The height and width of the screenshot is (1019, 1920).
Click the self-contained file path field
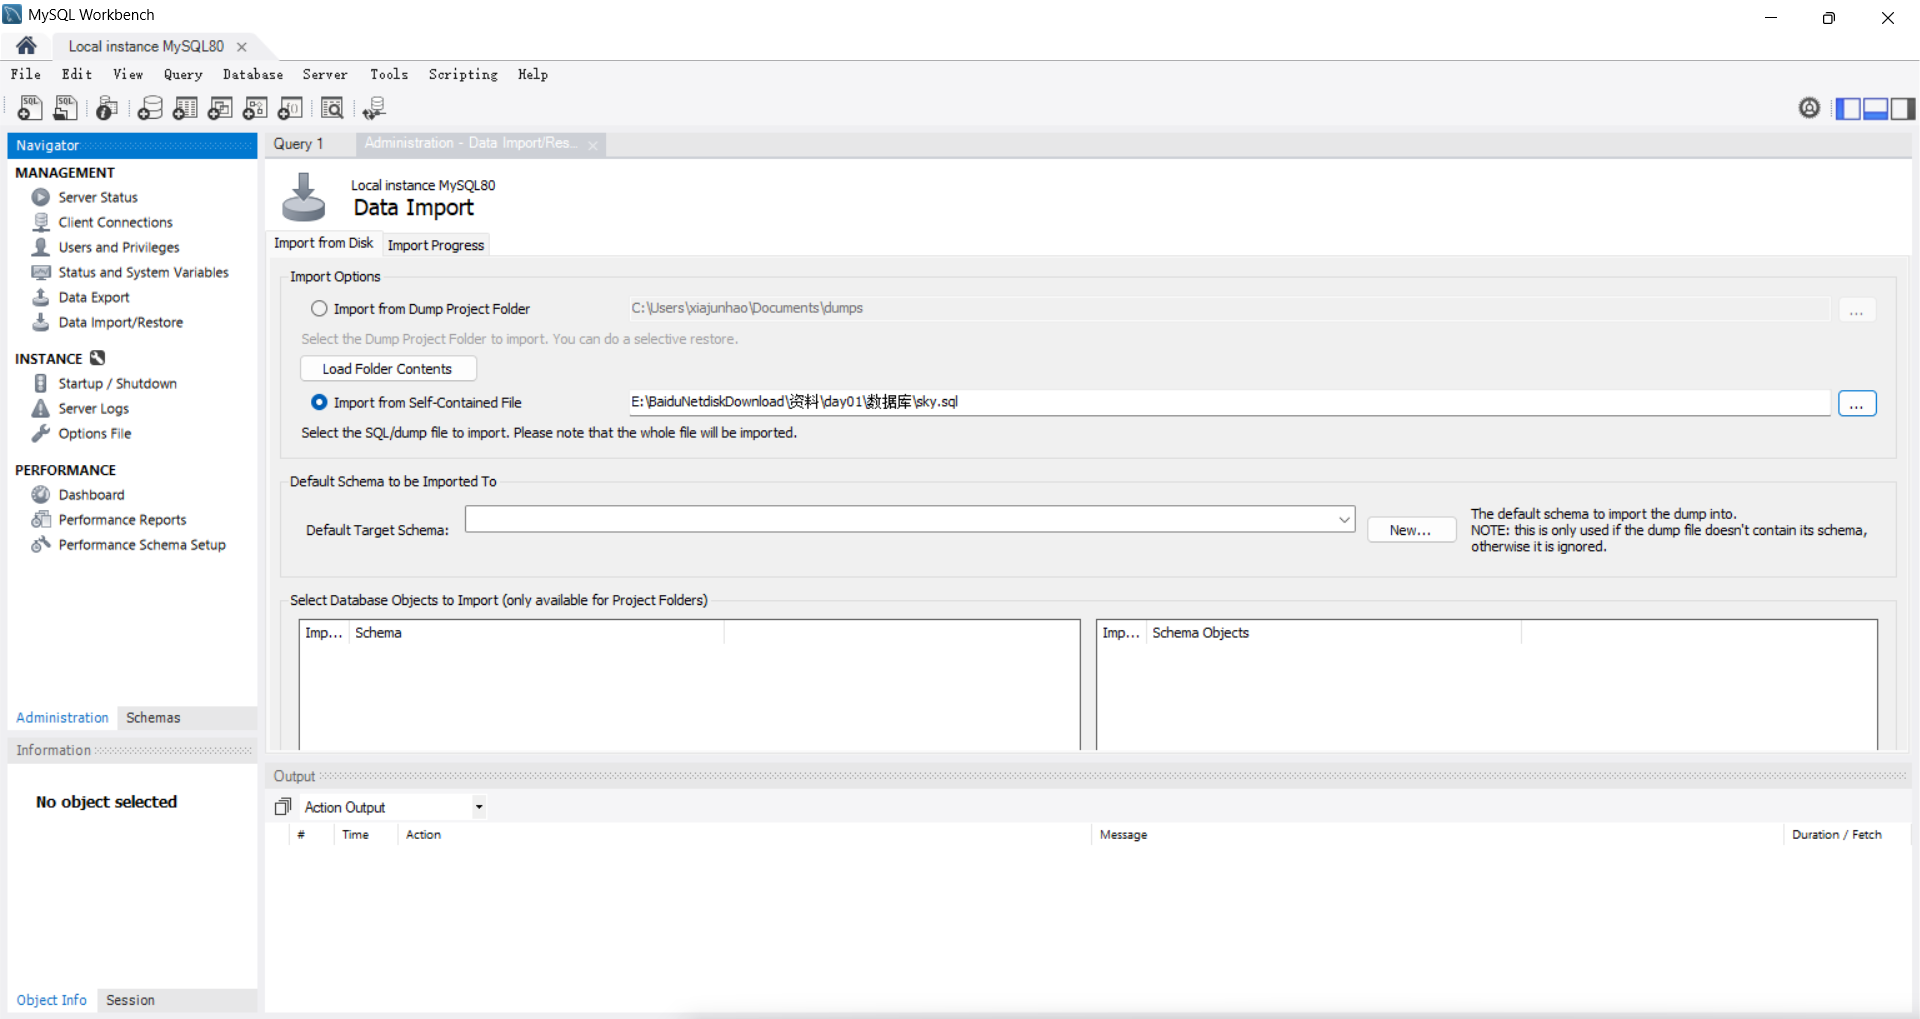coord(1228,402)
